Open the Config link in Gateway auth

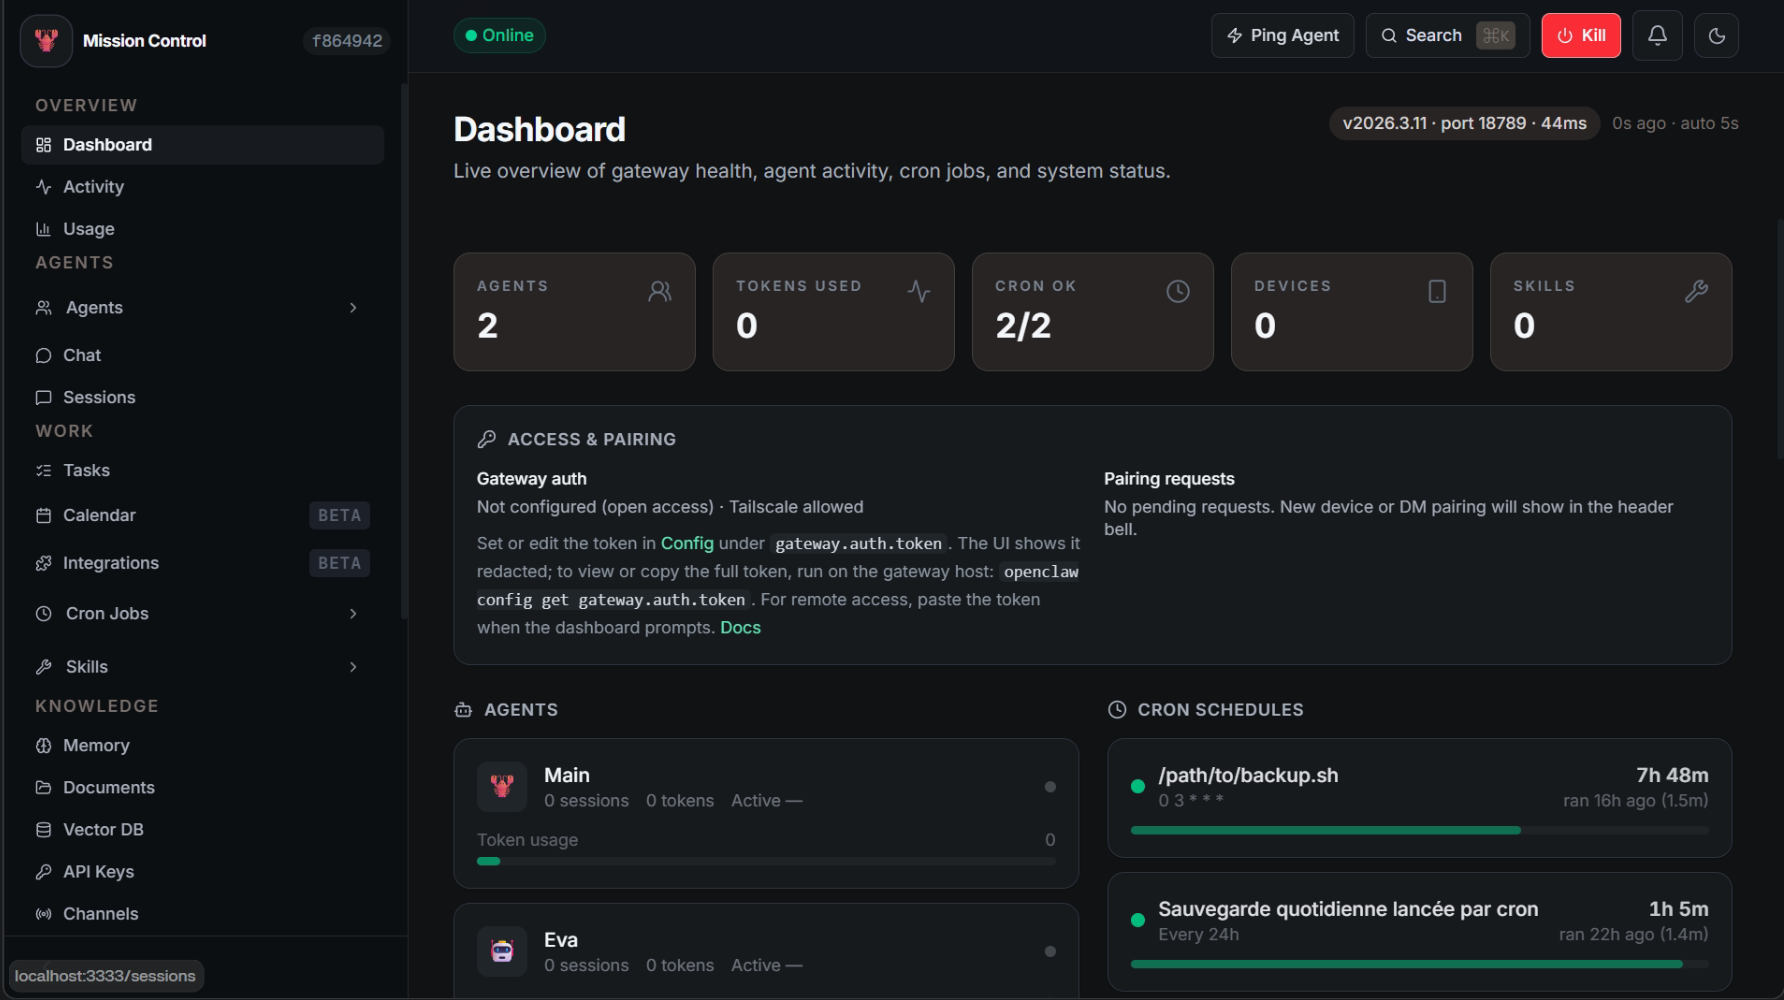click(x=687, y=543)
